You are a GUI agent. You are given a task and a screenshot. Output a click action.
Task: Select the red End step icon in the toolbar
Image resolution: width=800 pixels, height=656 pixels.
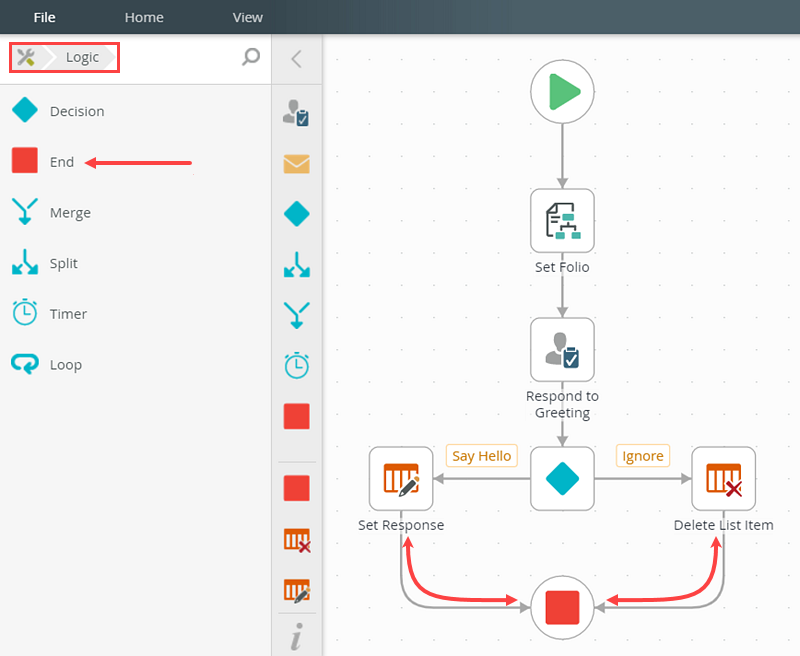297,416
